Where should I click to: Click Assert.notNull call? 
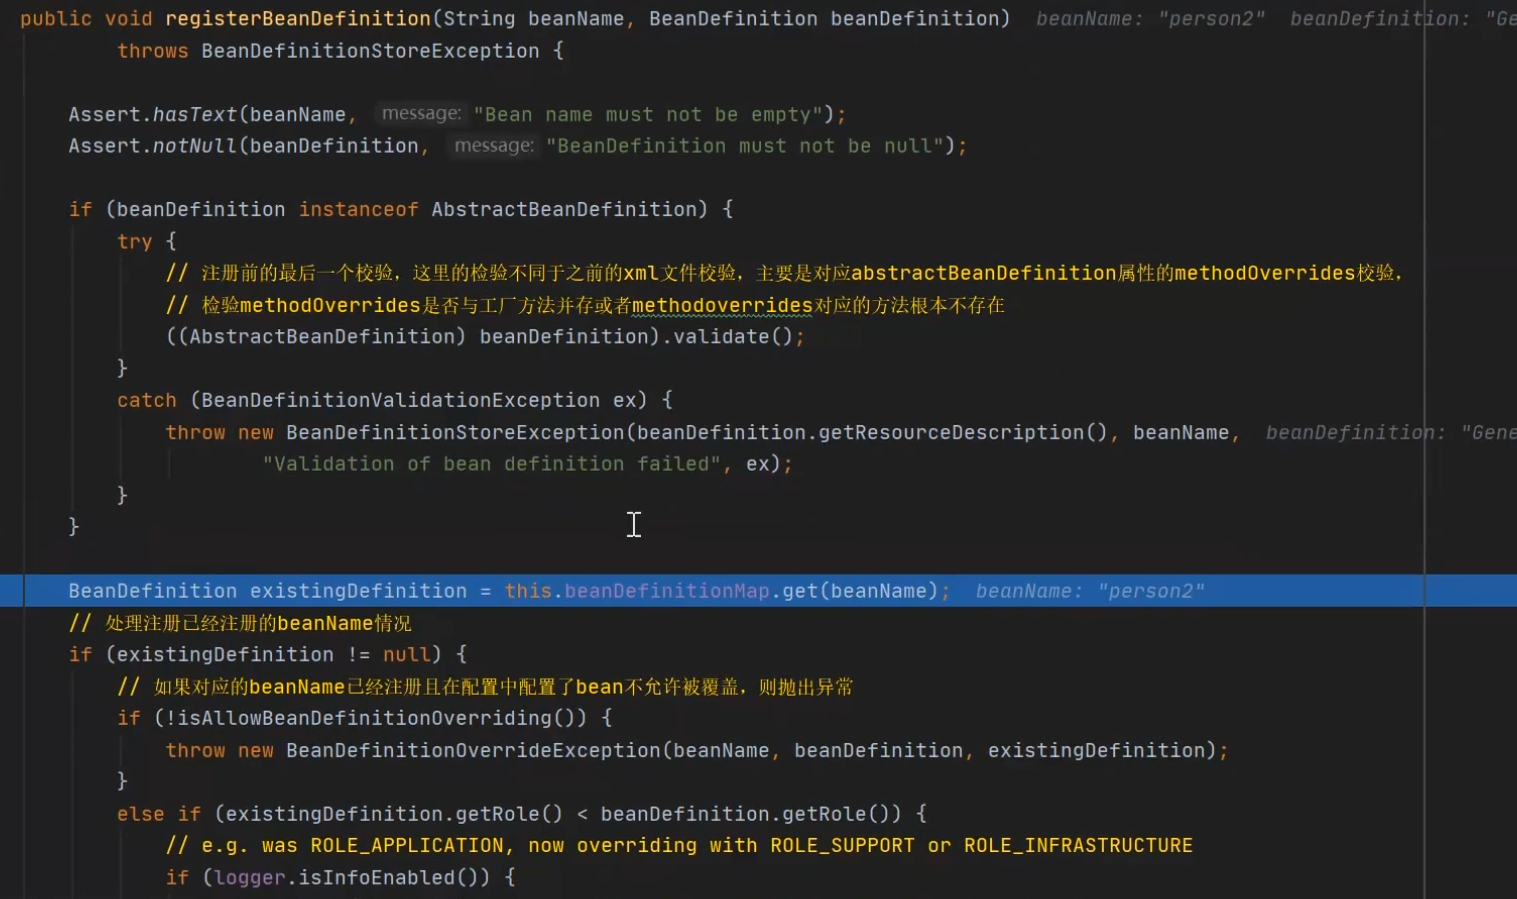click(x=153, y=146)
